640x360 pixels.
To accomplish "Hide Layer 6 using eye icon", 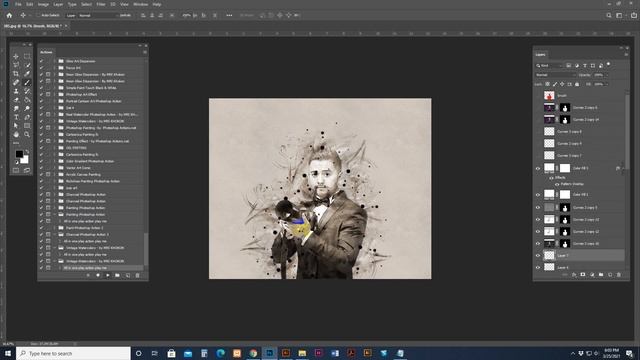I will [x=538, y=267].
